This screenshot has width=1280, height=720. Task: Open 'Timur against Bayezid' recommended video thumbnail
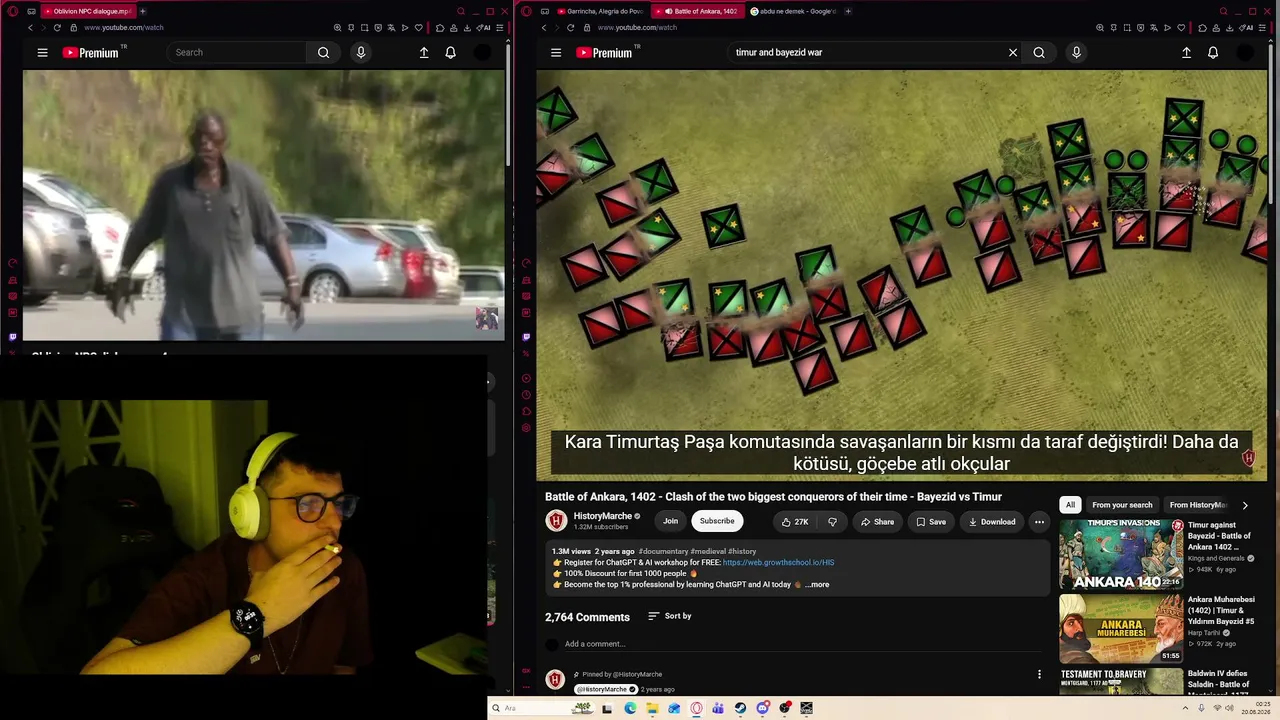(1121, 554)
